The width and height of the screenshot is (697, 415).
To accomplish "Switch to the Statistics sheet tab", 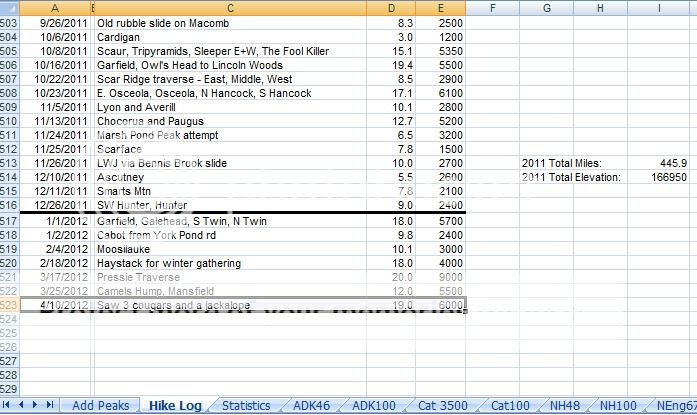I will [246, 406].
